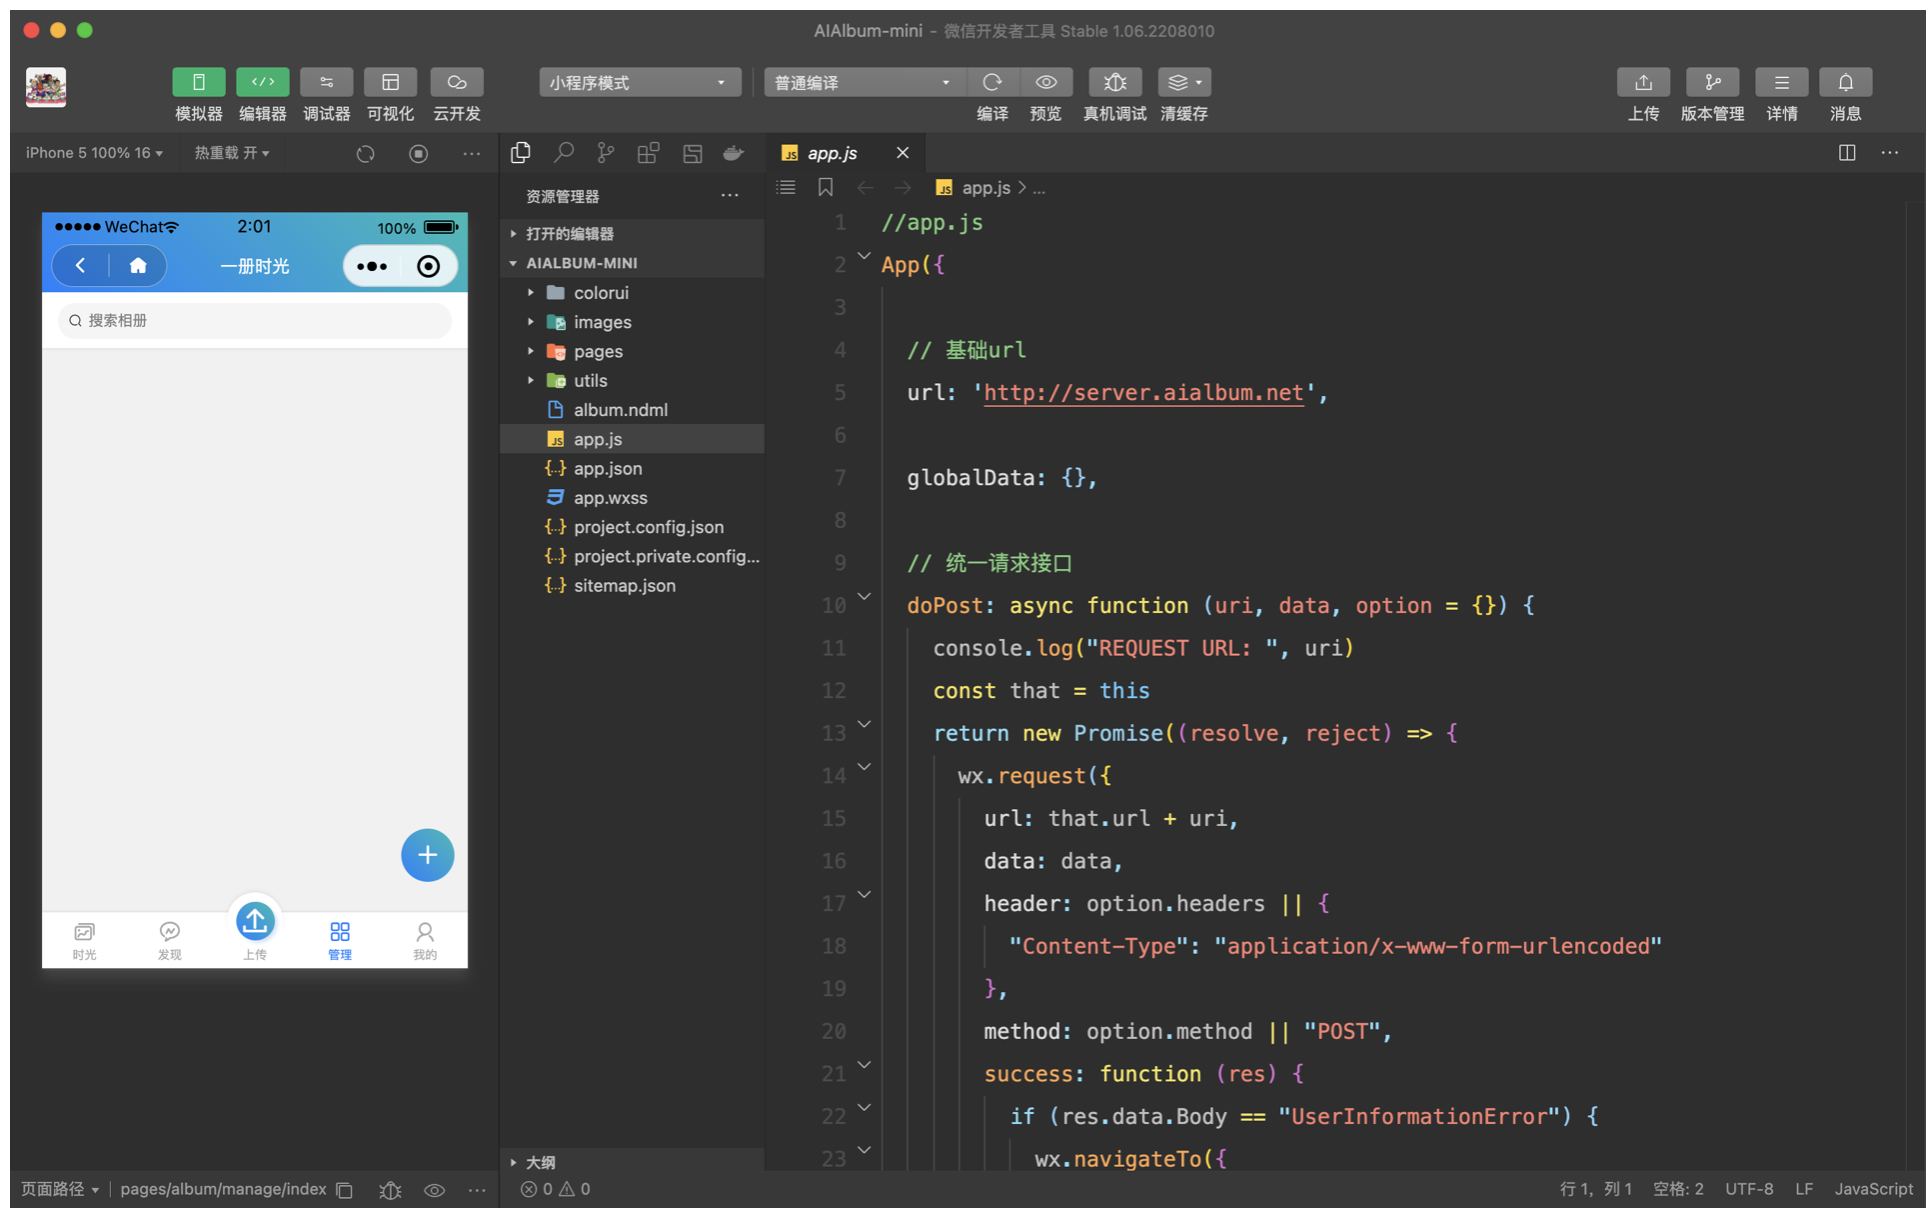Open resource manager more options
The width and height of the screenshot is (1932, 1214).
pos(730,196)
